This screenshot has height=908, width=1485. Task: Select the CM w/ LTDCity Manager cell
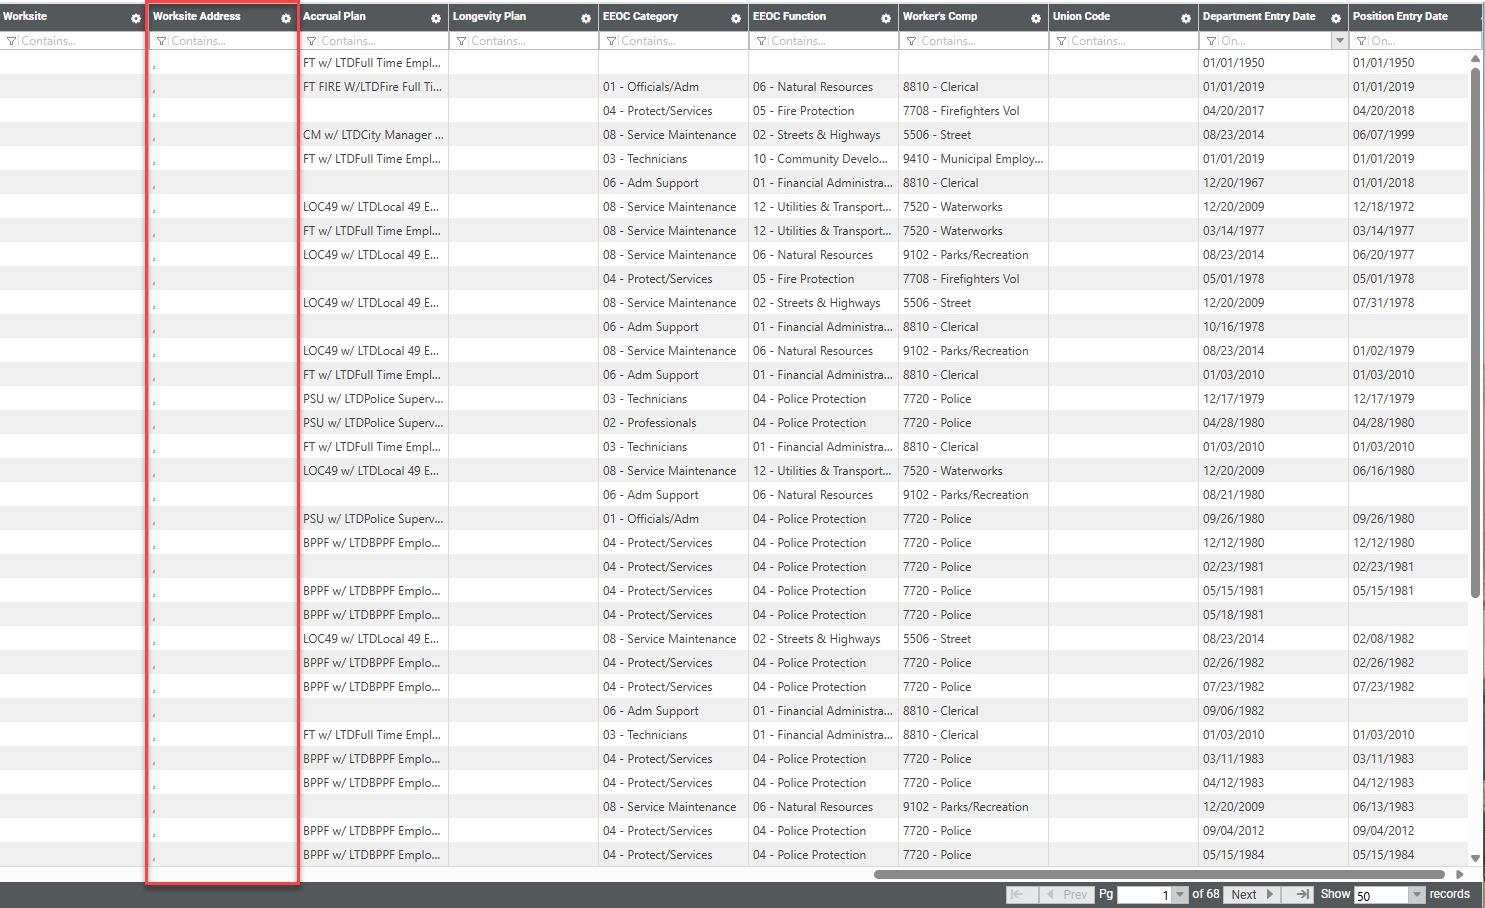(373, 135)
